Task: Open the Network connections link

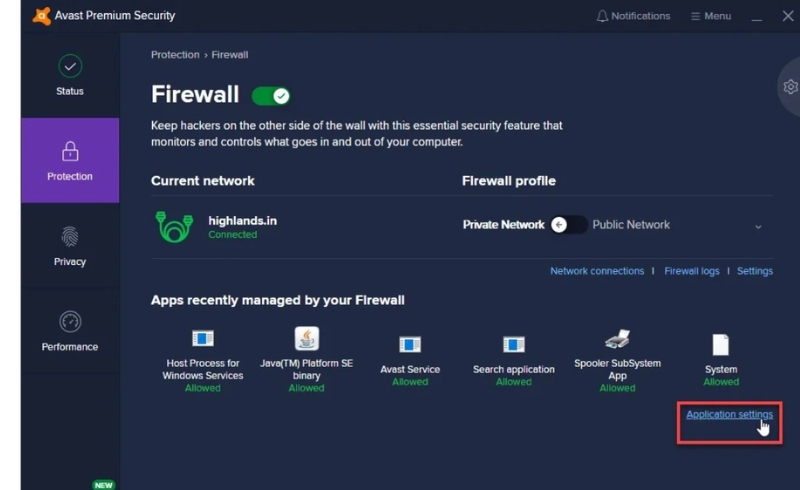Action: pos(597,271)
